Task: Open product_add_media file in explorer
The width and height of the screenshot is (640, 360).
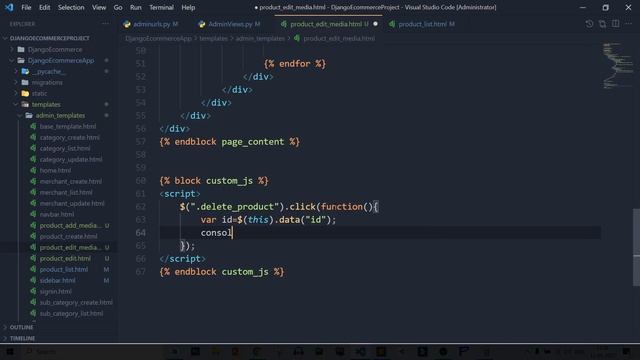Action: coord(71,225)
